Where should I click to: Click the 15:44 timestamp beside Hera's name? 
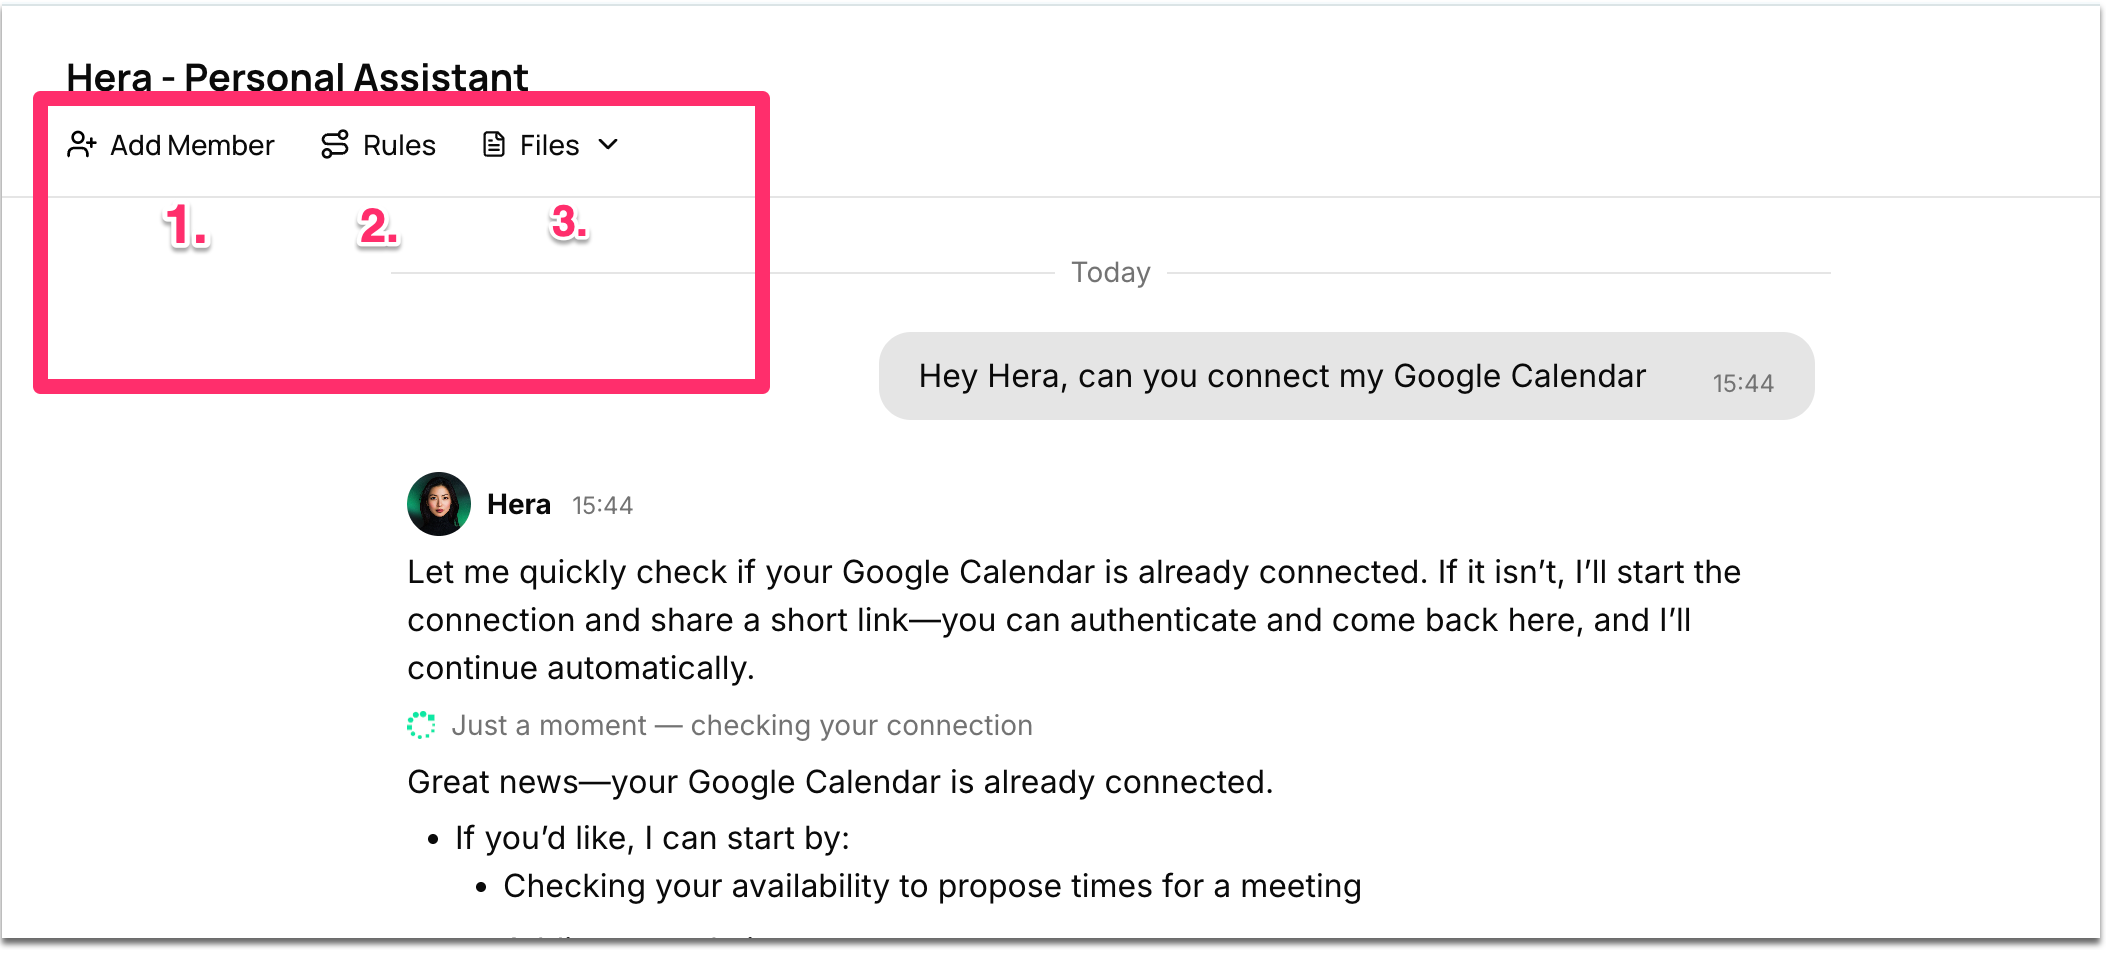[602, 505]
